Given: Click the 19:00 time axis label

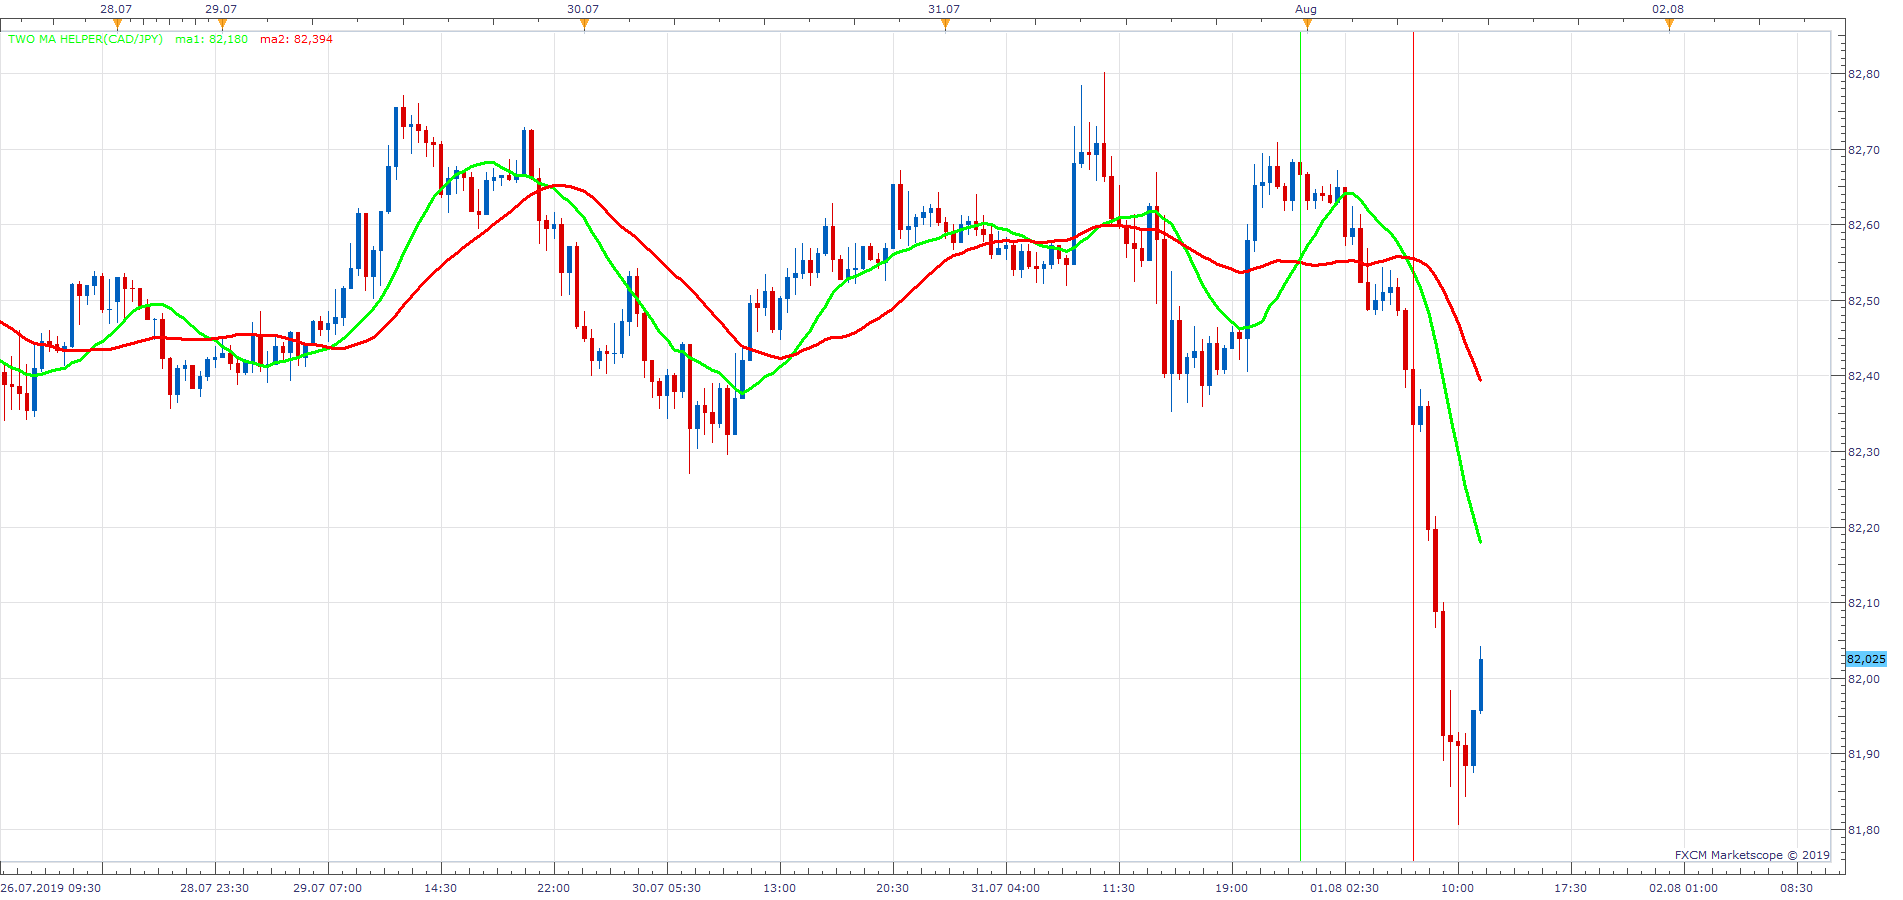Looking at the screenshot, I should (x=1232, y=888).
